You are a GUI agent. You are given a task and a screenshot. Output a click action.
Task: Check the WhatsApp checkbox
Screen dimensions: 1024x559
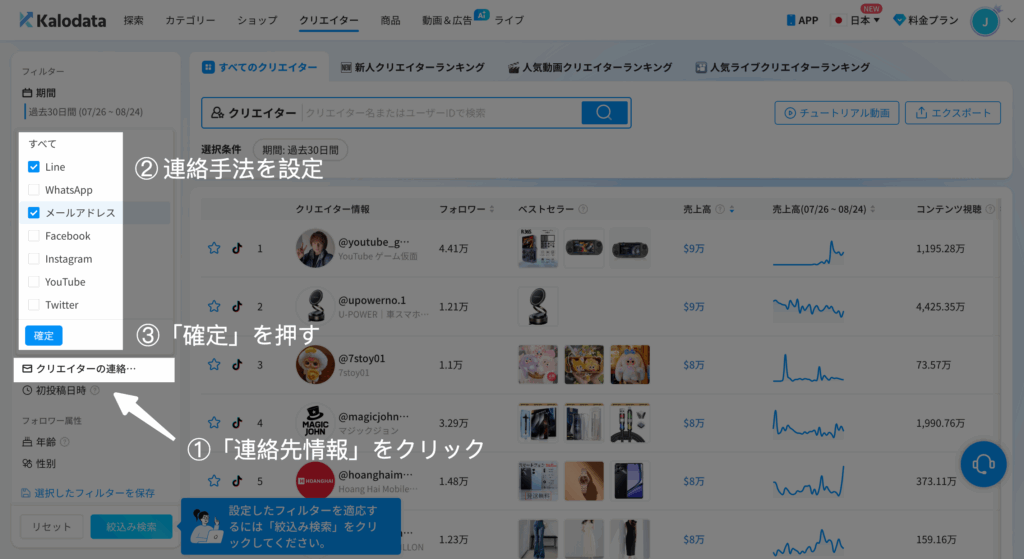point(34,190)
